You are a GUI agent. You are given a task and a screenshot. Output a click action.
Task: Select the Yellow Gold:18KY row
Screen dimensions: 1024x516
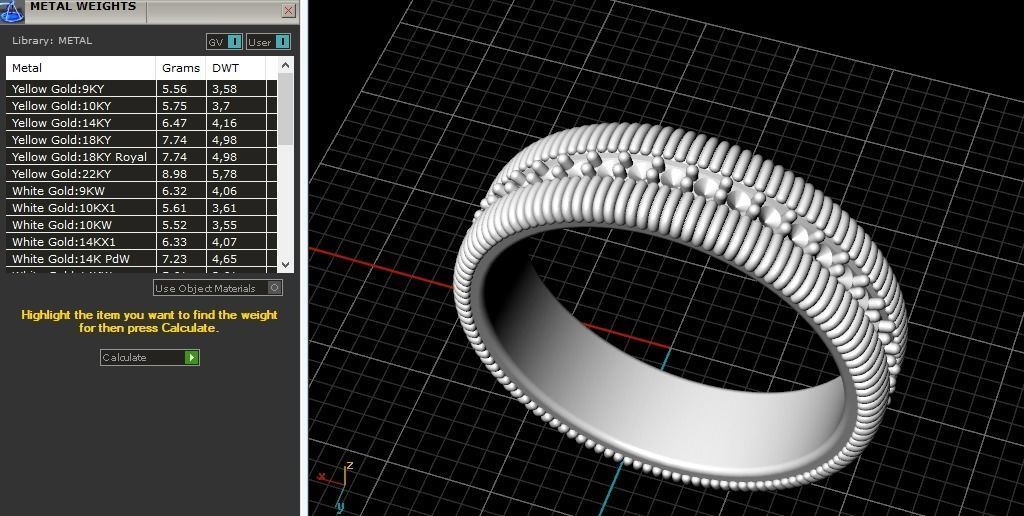point(142,140)
